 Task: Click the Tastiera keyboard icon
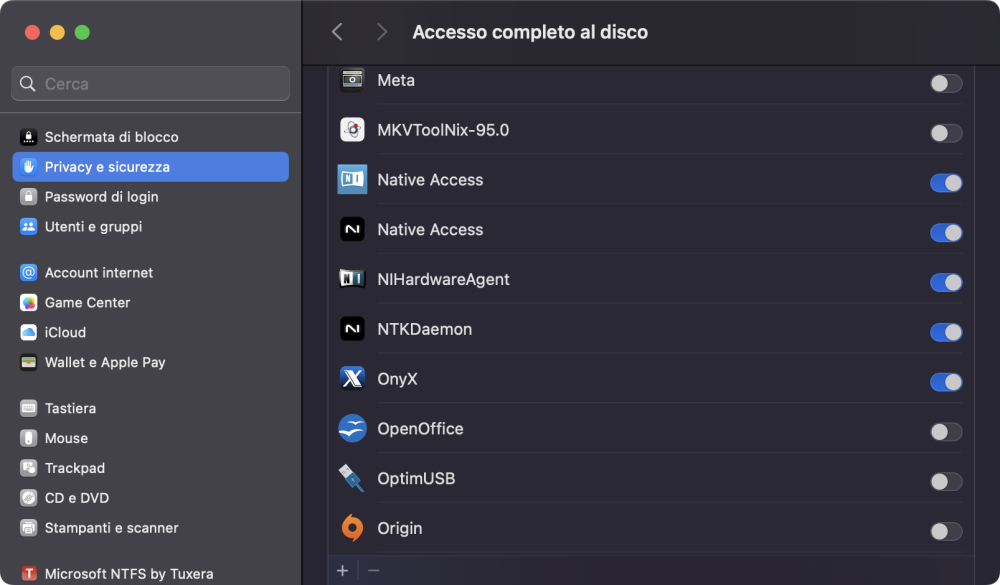point(28,408)
